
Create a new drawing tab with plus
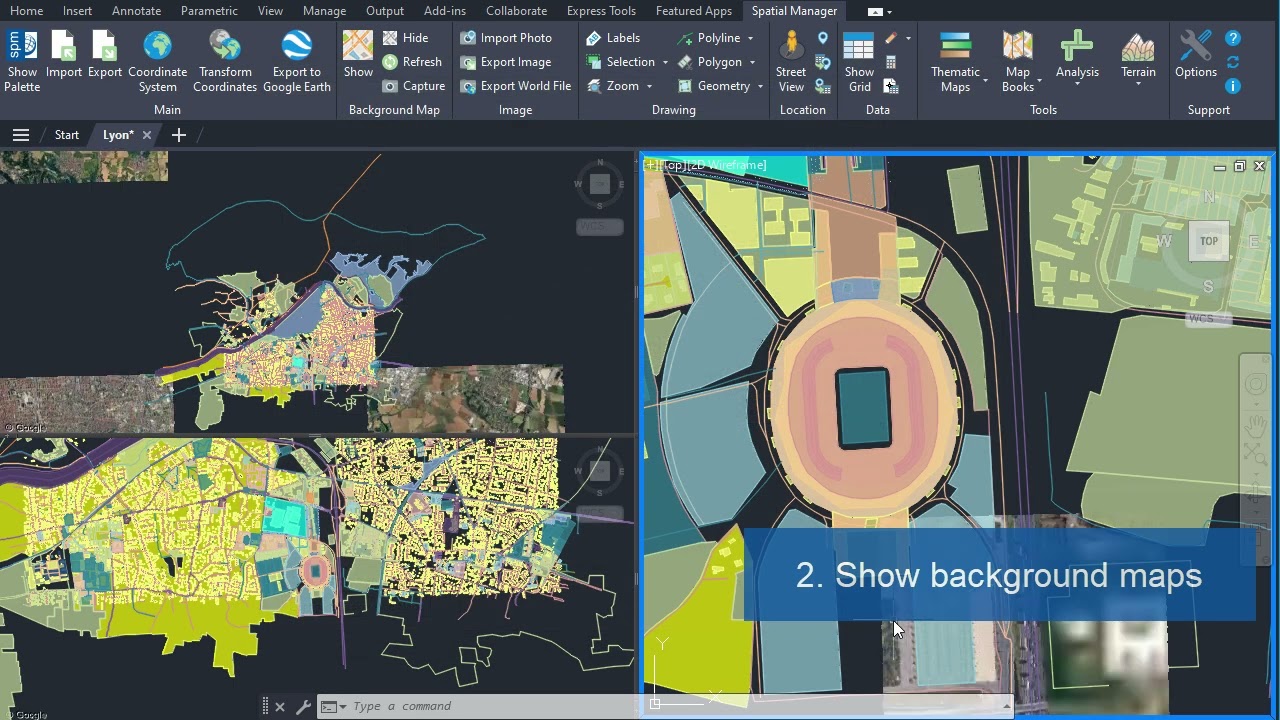click(x=179, y=135)
